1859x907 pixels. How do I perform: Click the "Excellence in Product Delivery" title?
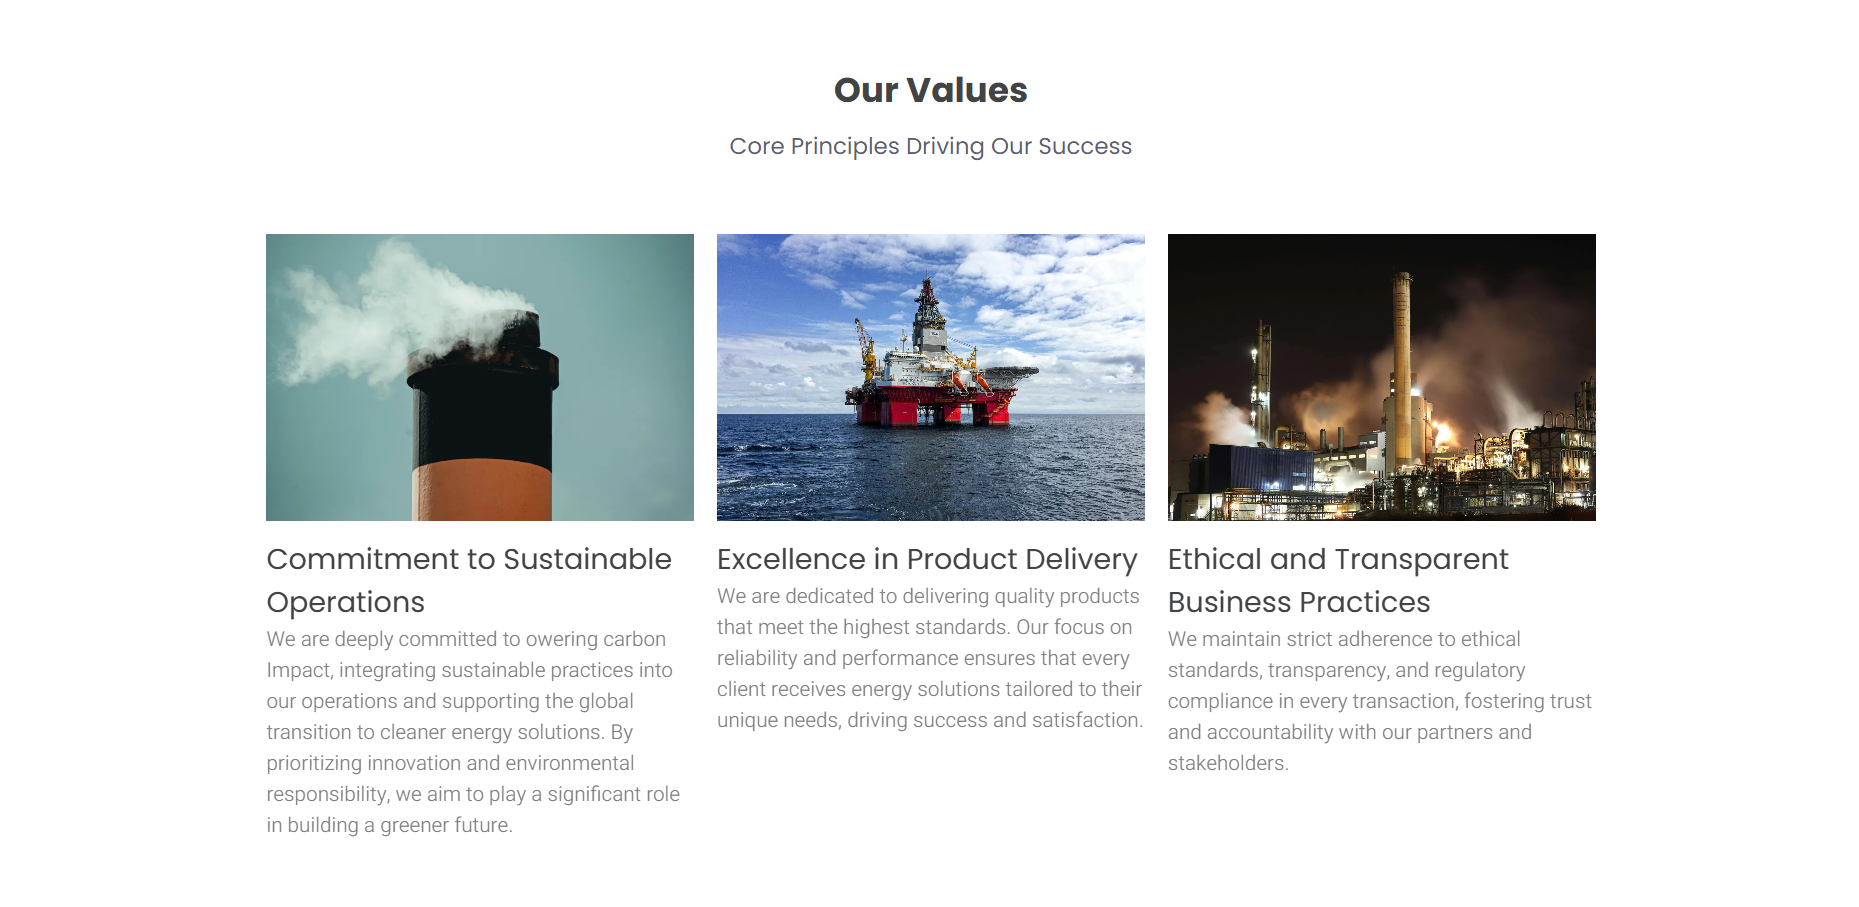(x=927, y=559)
